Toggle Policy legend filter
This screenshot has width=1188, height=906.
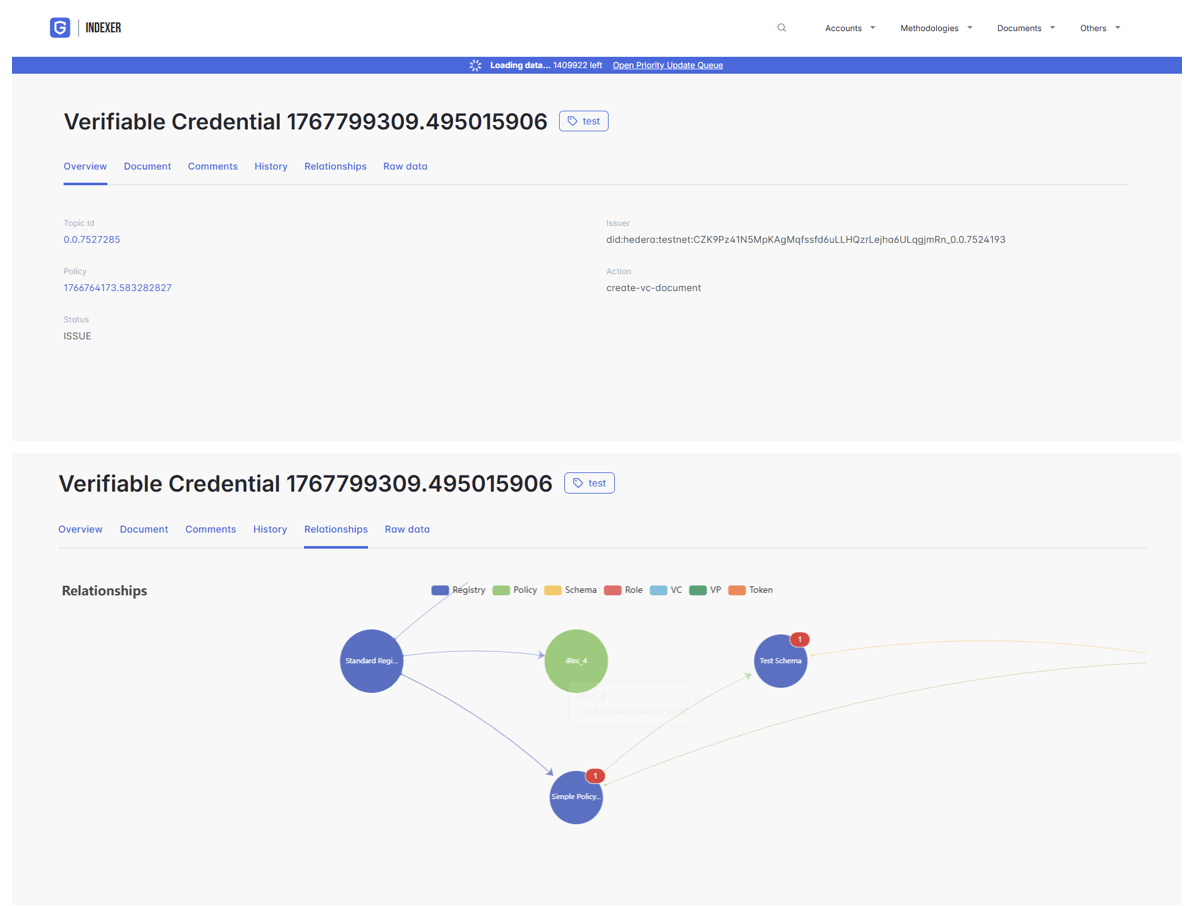(515, 590)
